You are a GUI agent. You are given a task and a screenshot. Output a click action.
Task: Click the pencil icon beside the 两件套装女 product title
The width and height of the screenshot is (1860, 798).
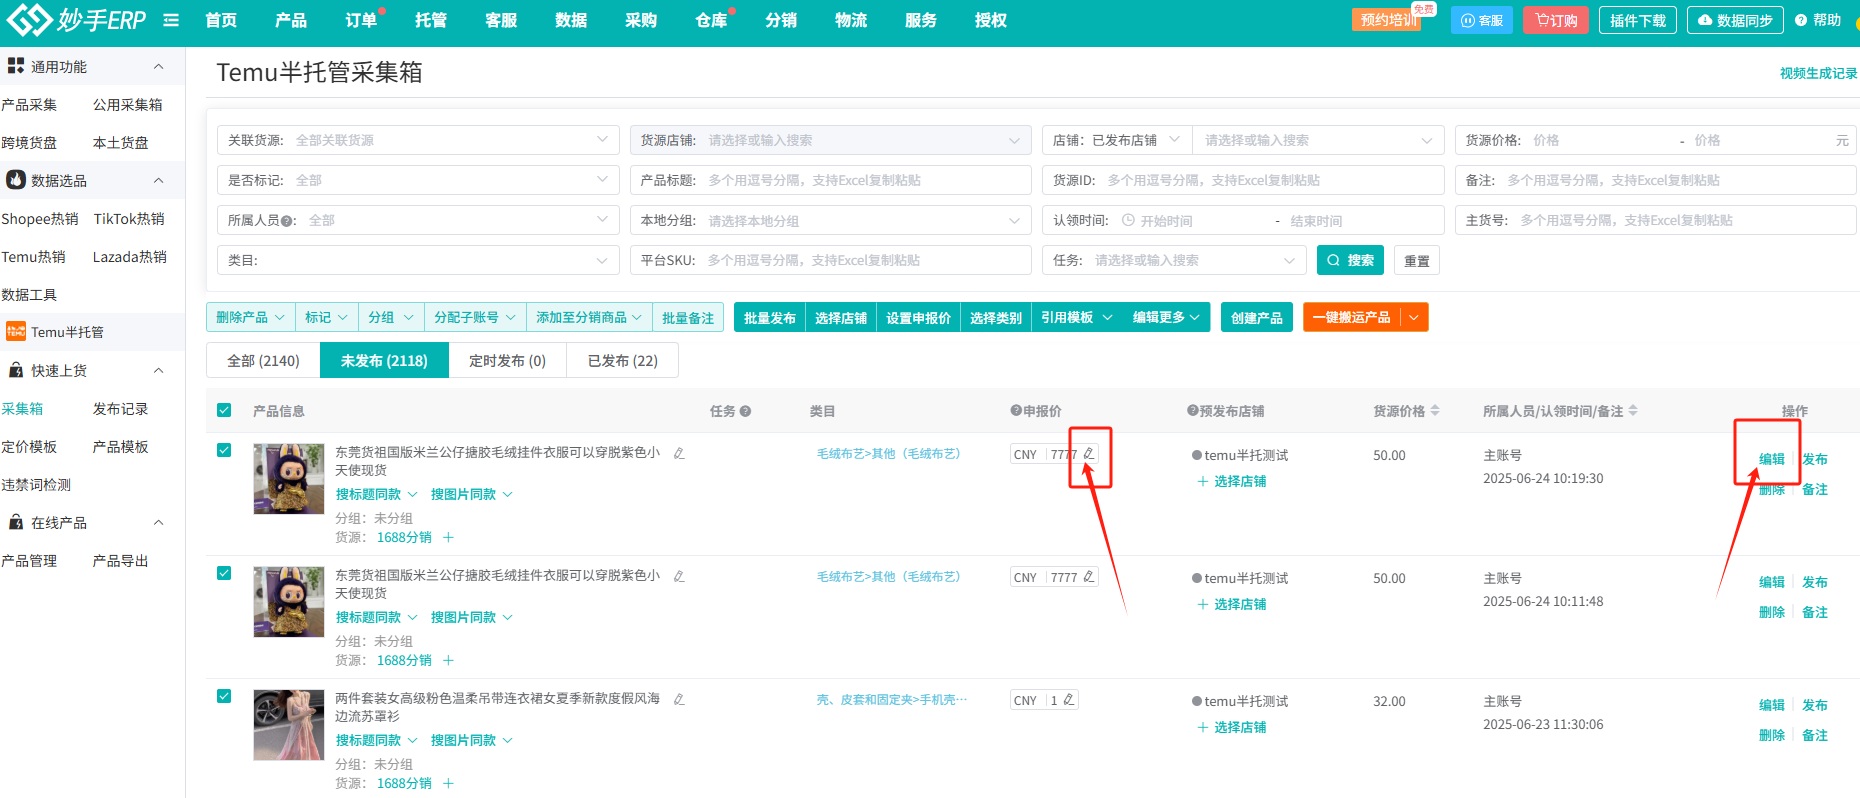(679, 699)
